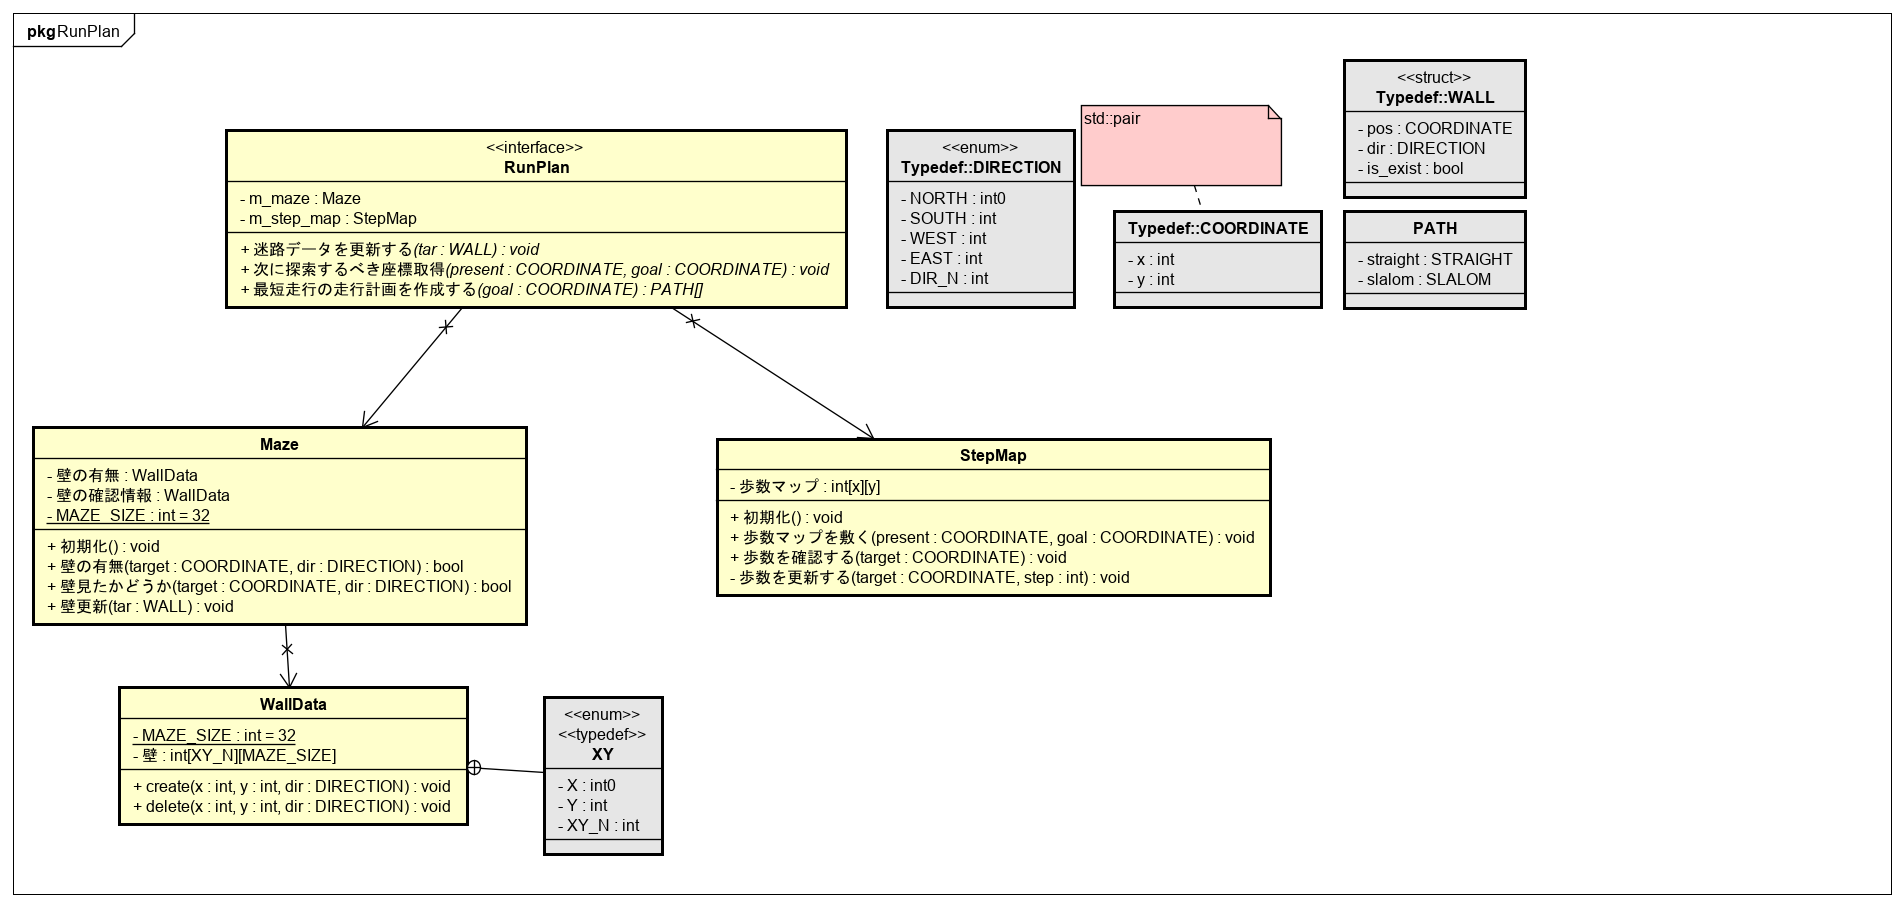Click the y : int attribute in COORDINATE
This screenshot has height=908, width=1904.
pos(1151,279)
